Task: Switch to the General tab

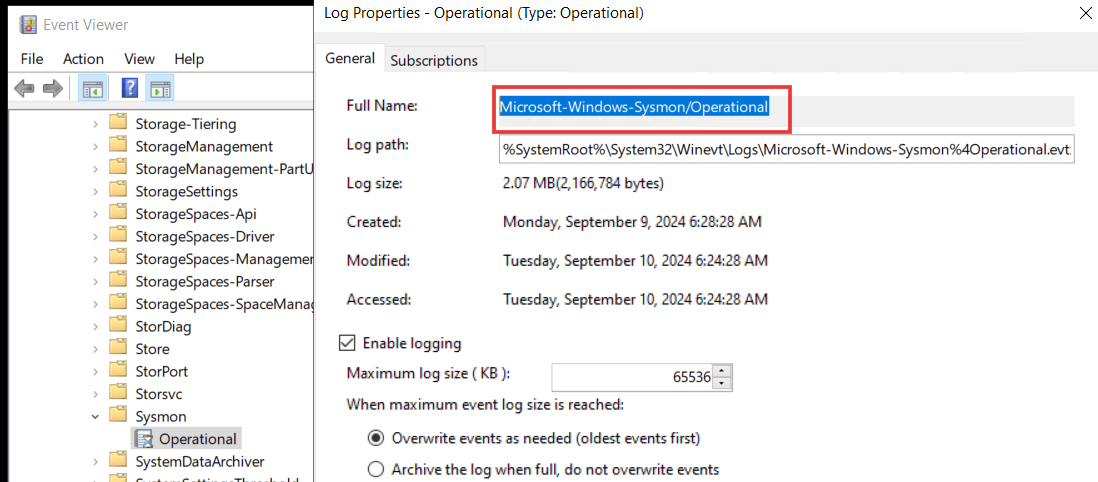Action: point(350,58)
